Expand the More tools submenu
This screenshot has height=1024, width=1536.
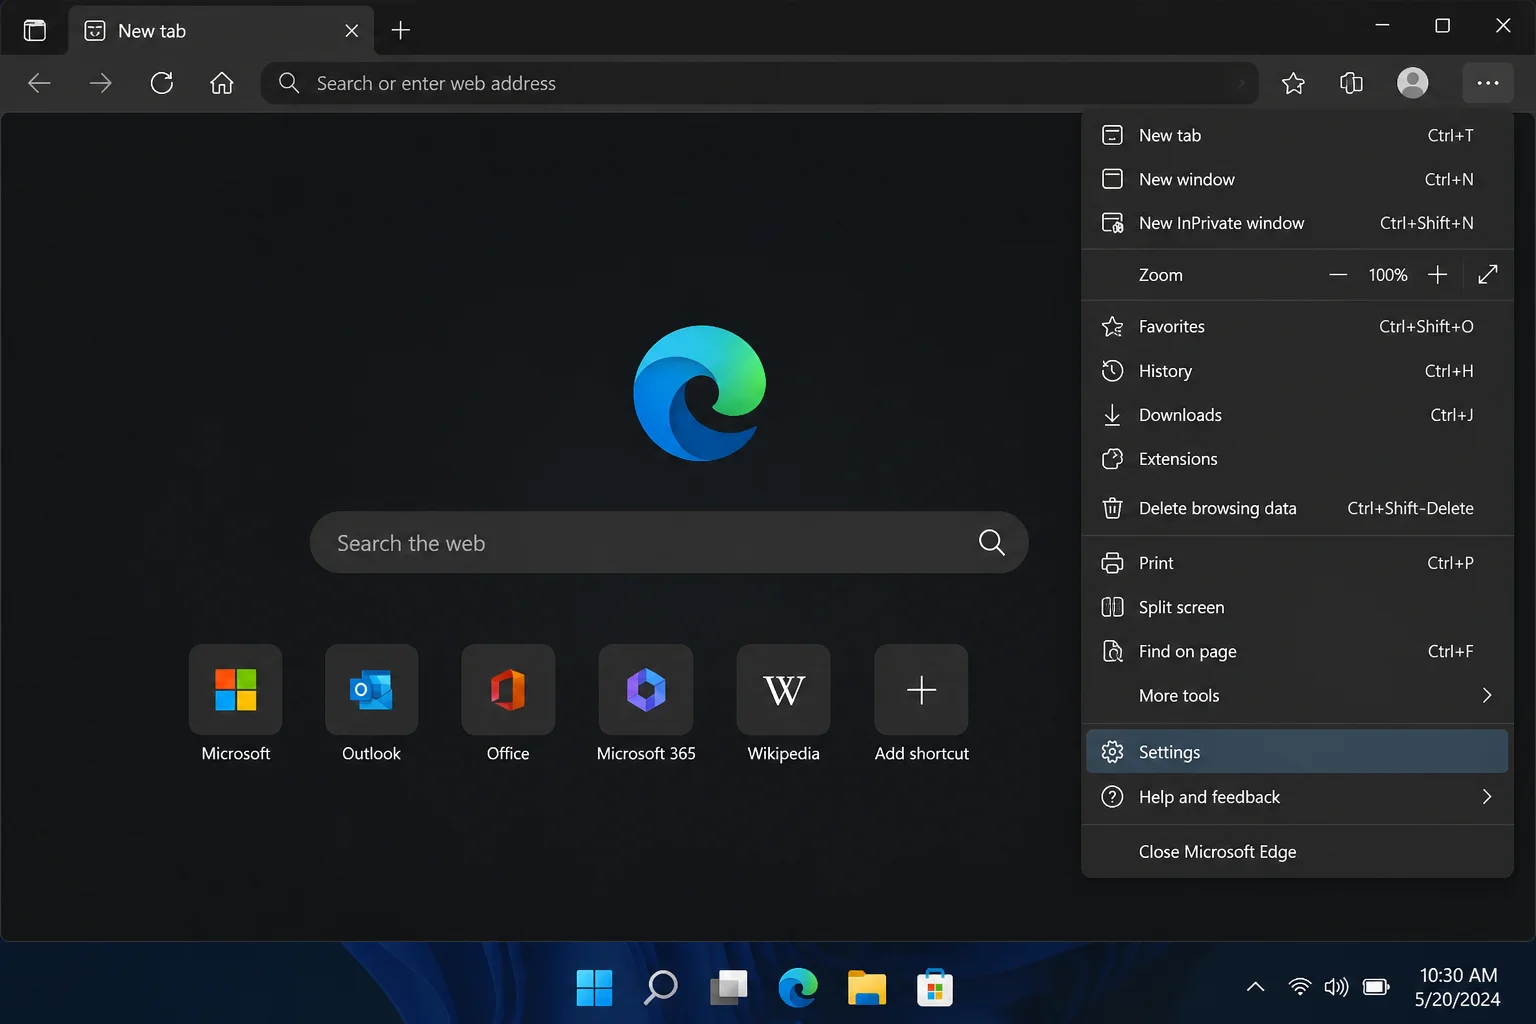(1297, 695)
